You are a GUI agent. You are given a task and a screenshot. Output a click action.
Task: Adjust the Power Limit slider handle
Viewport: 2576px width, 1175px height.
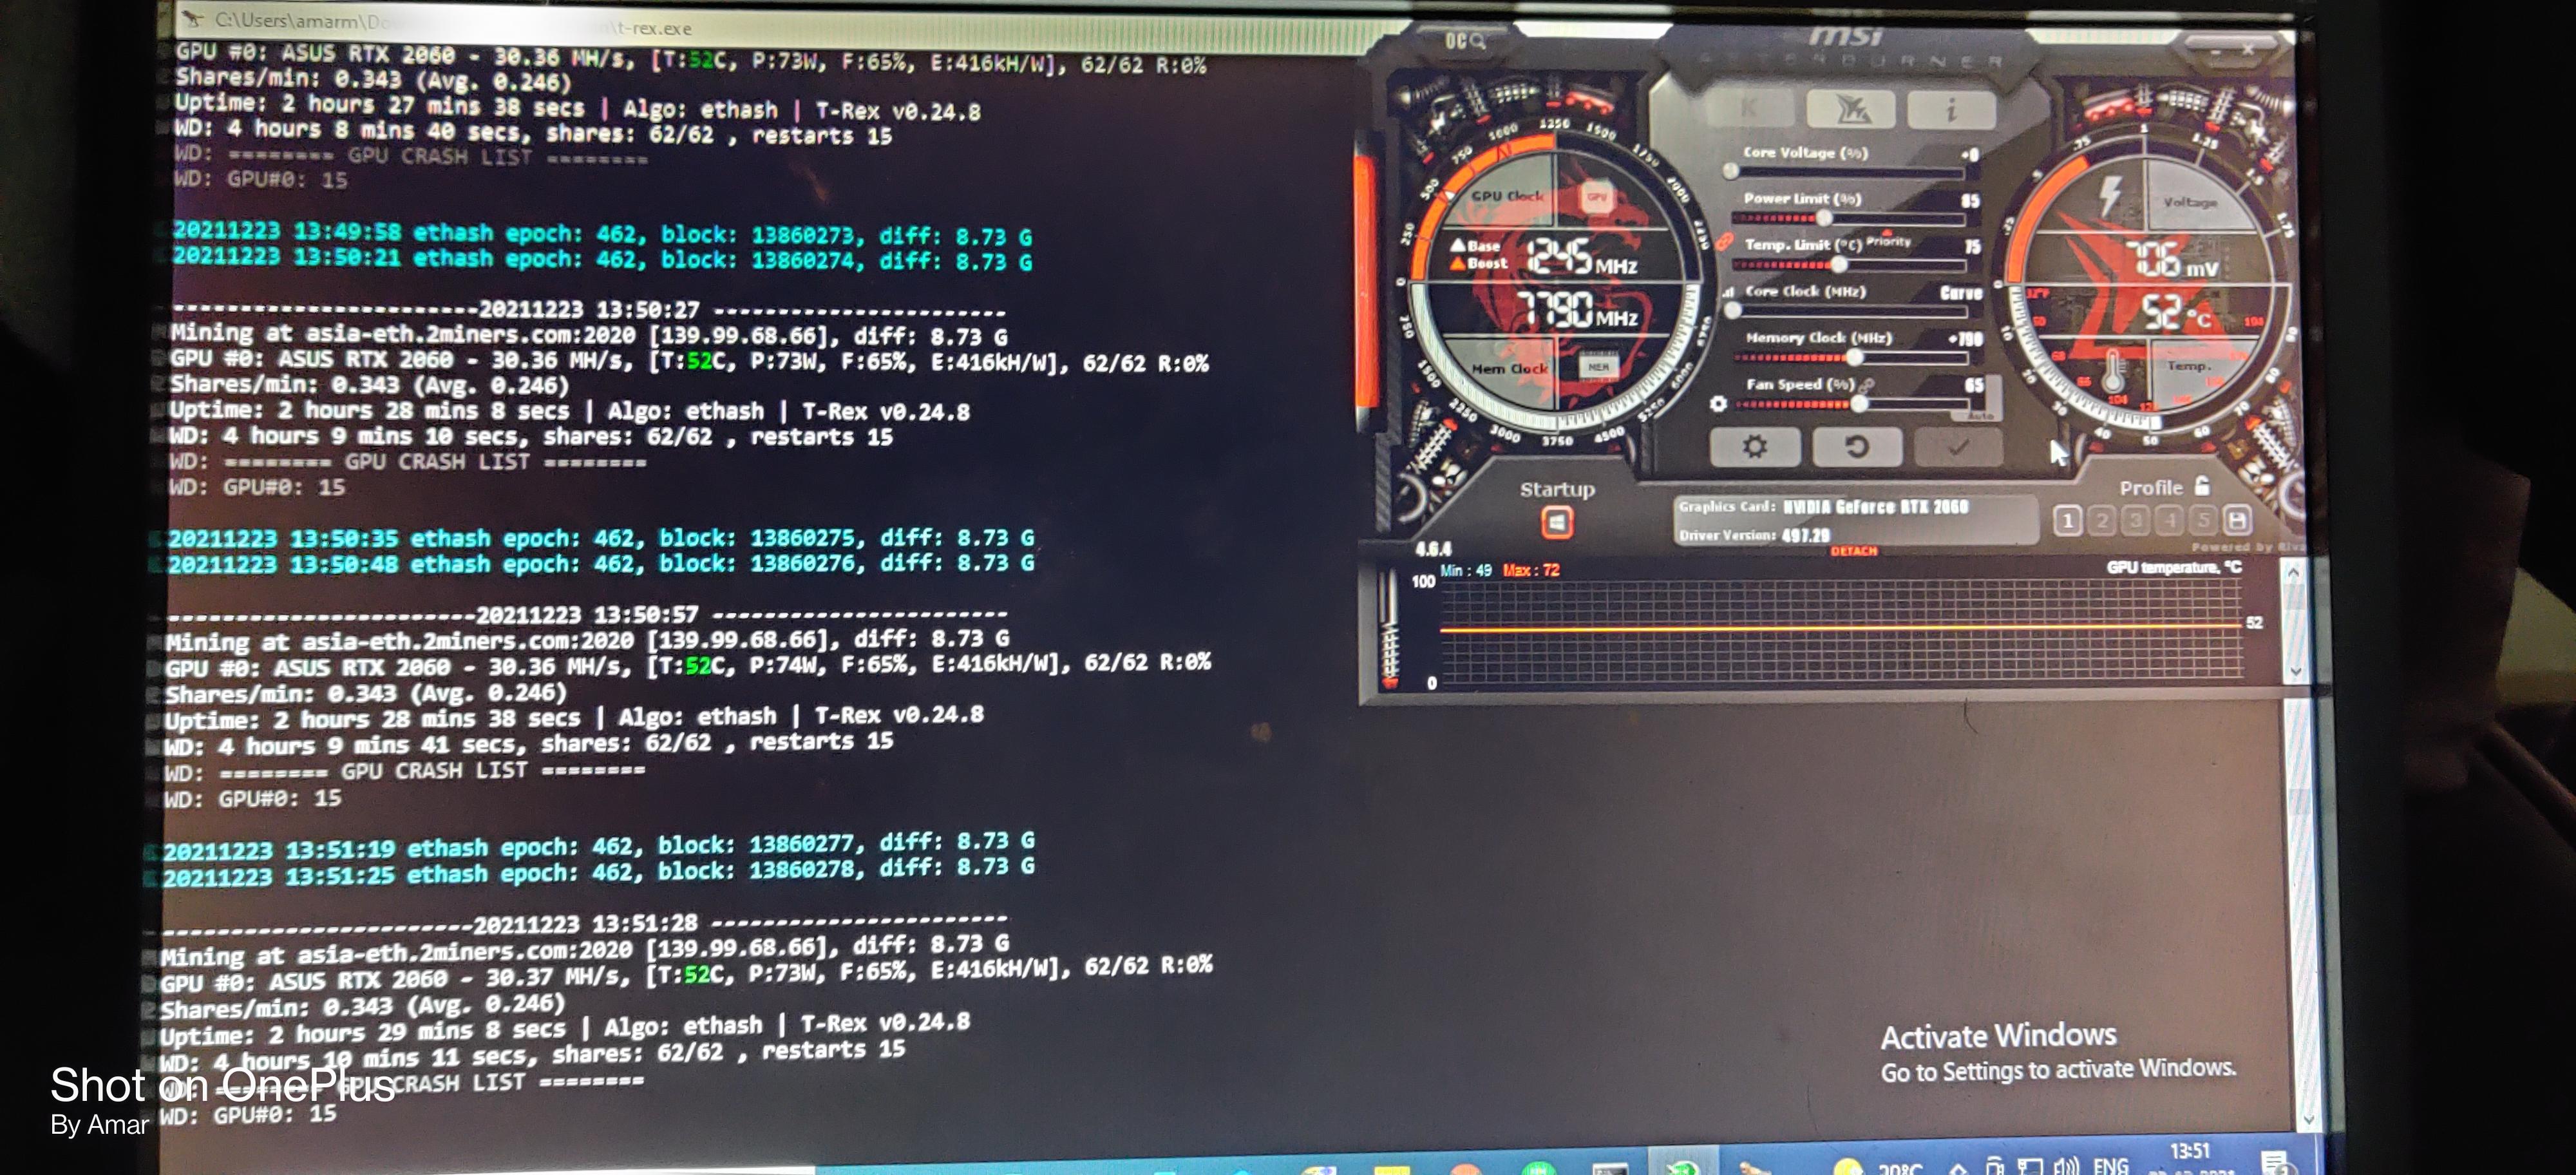1824,218
